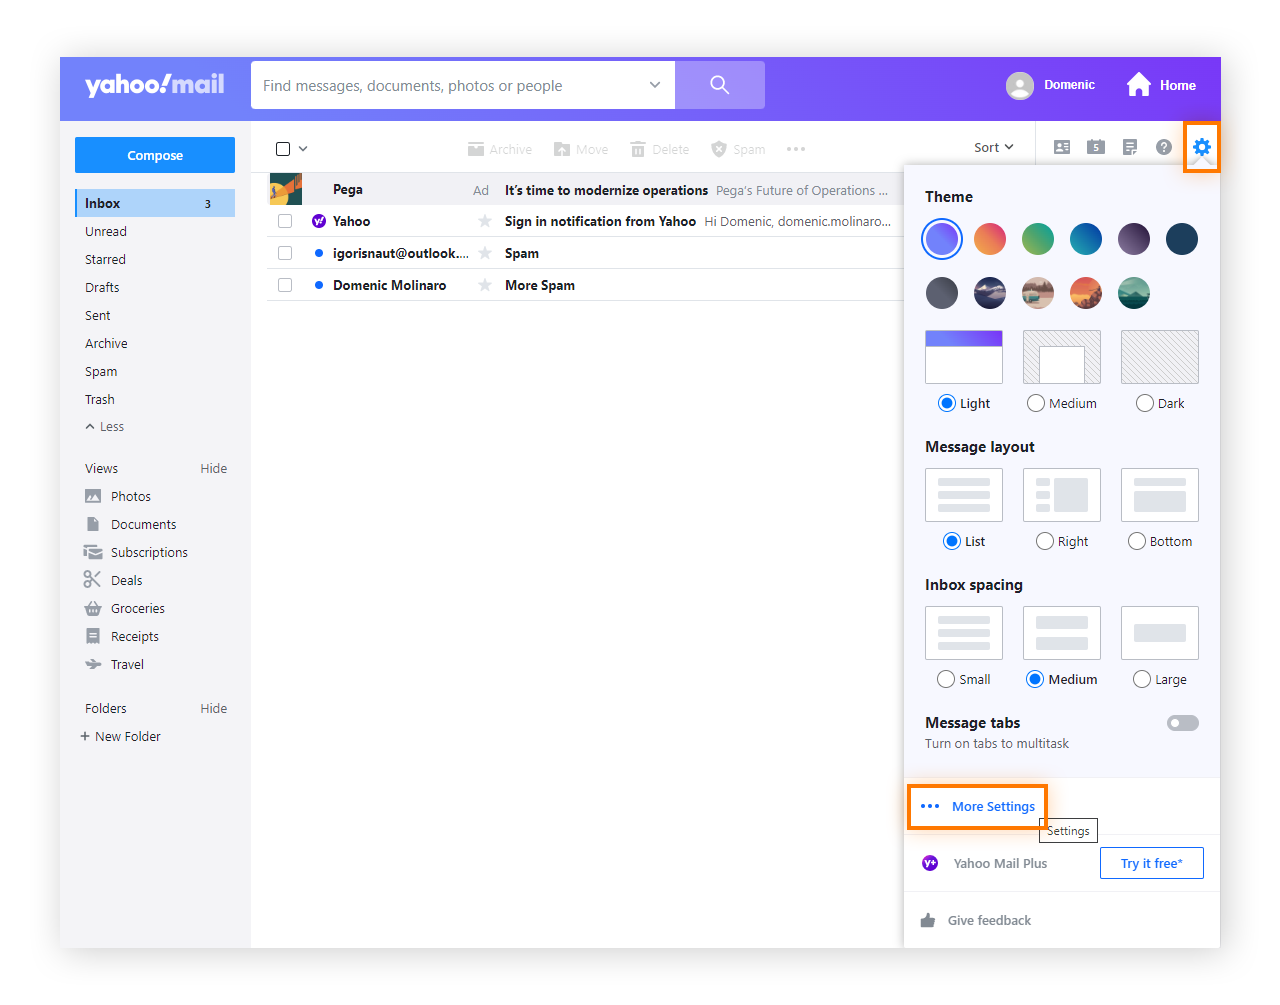Enable Message tabs to multitask

[1182, 722]
